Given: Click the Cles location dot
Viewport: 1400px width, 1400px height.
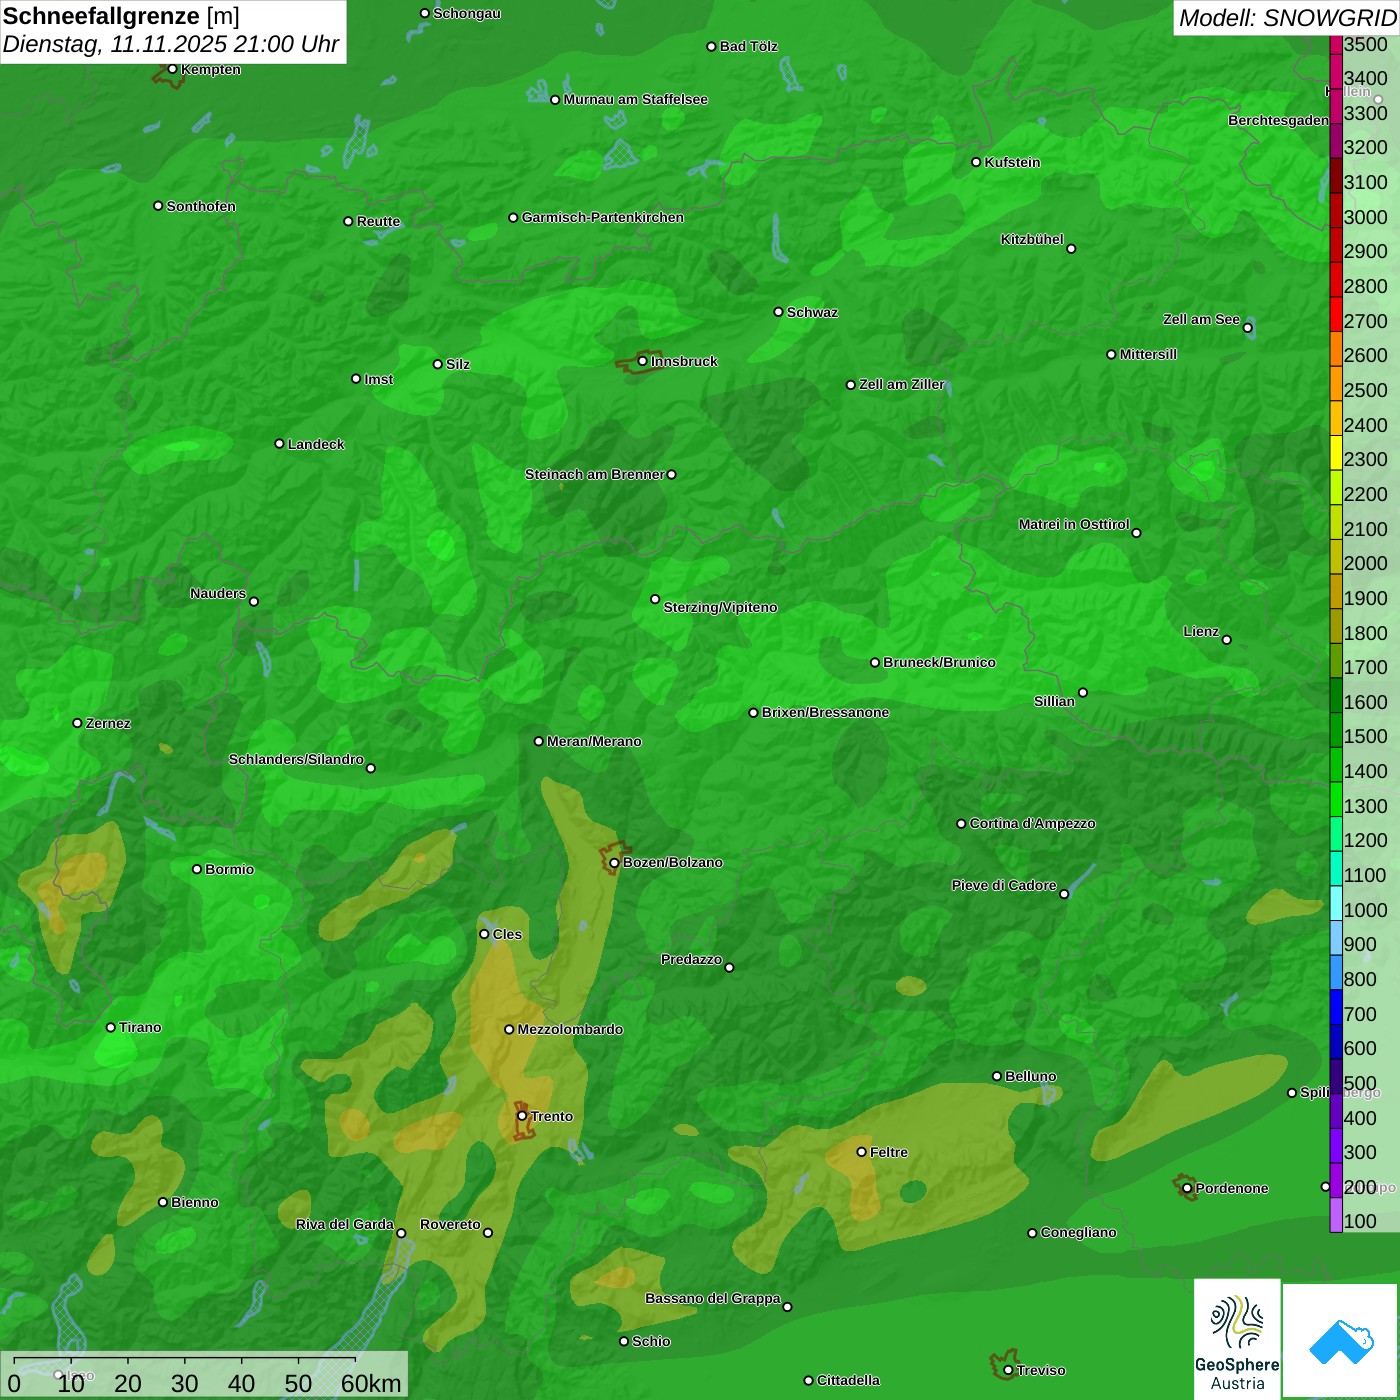Looking at the screenshot, I should point(484,934).
